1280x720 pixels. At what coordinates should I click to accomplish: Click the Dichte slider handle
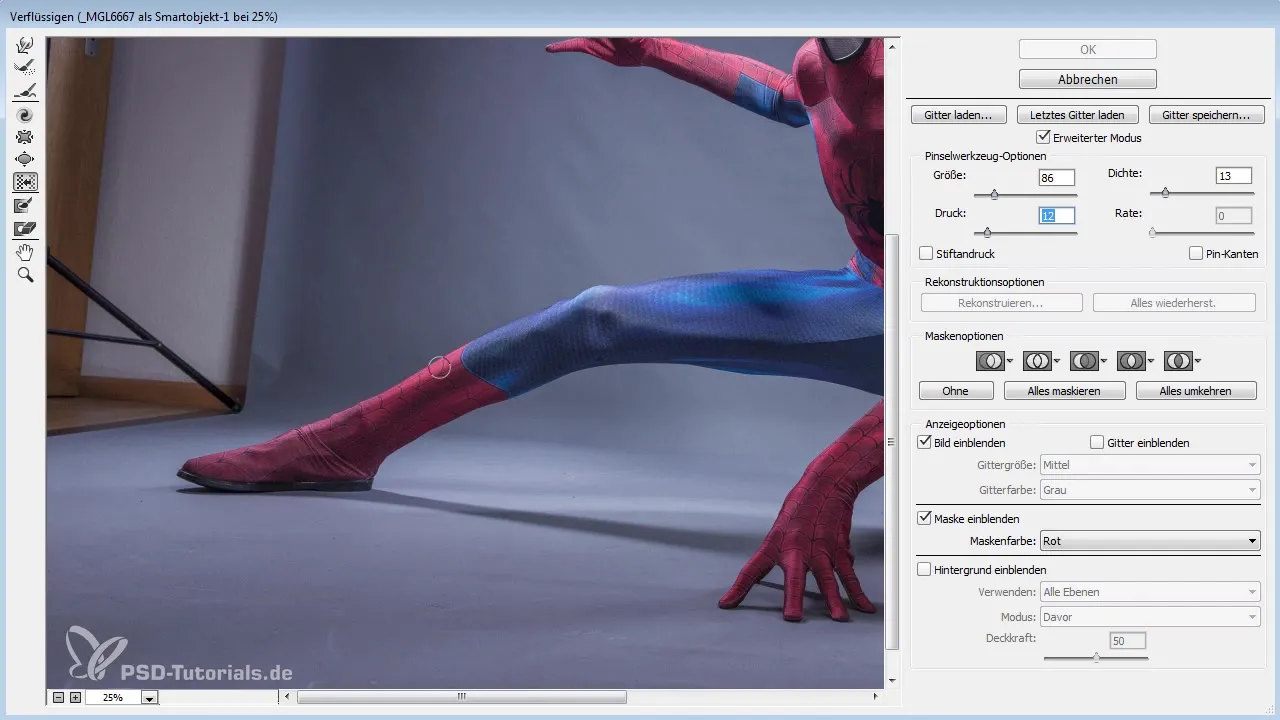(x=1165, y=193)
